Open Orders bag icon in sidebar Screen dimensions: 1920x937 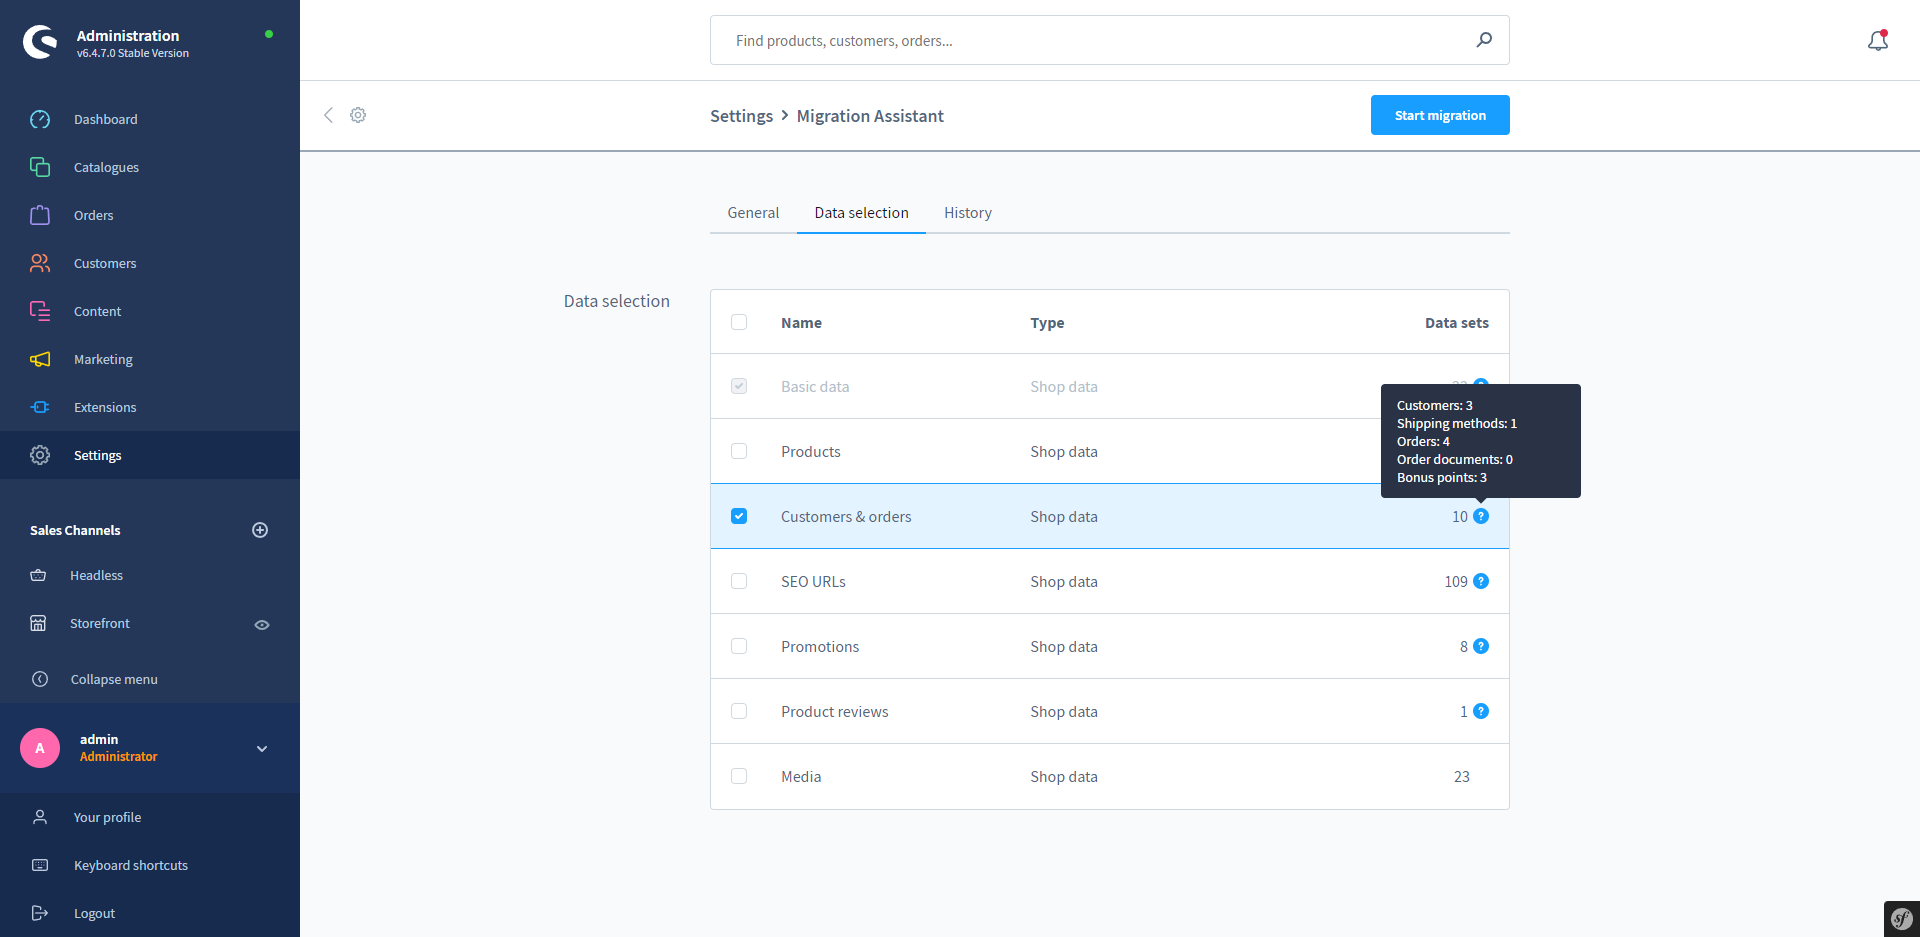coord(40,215)
